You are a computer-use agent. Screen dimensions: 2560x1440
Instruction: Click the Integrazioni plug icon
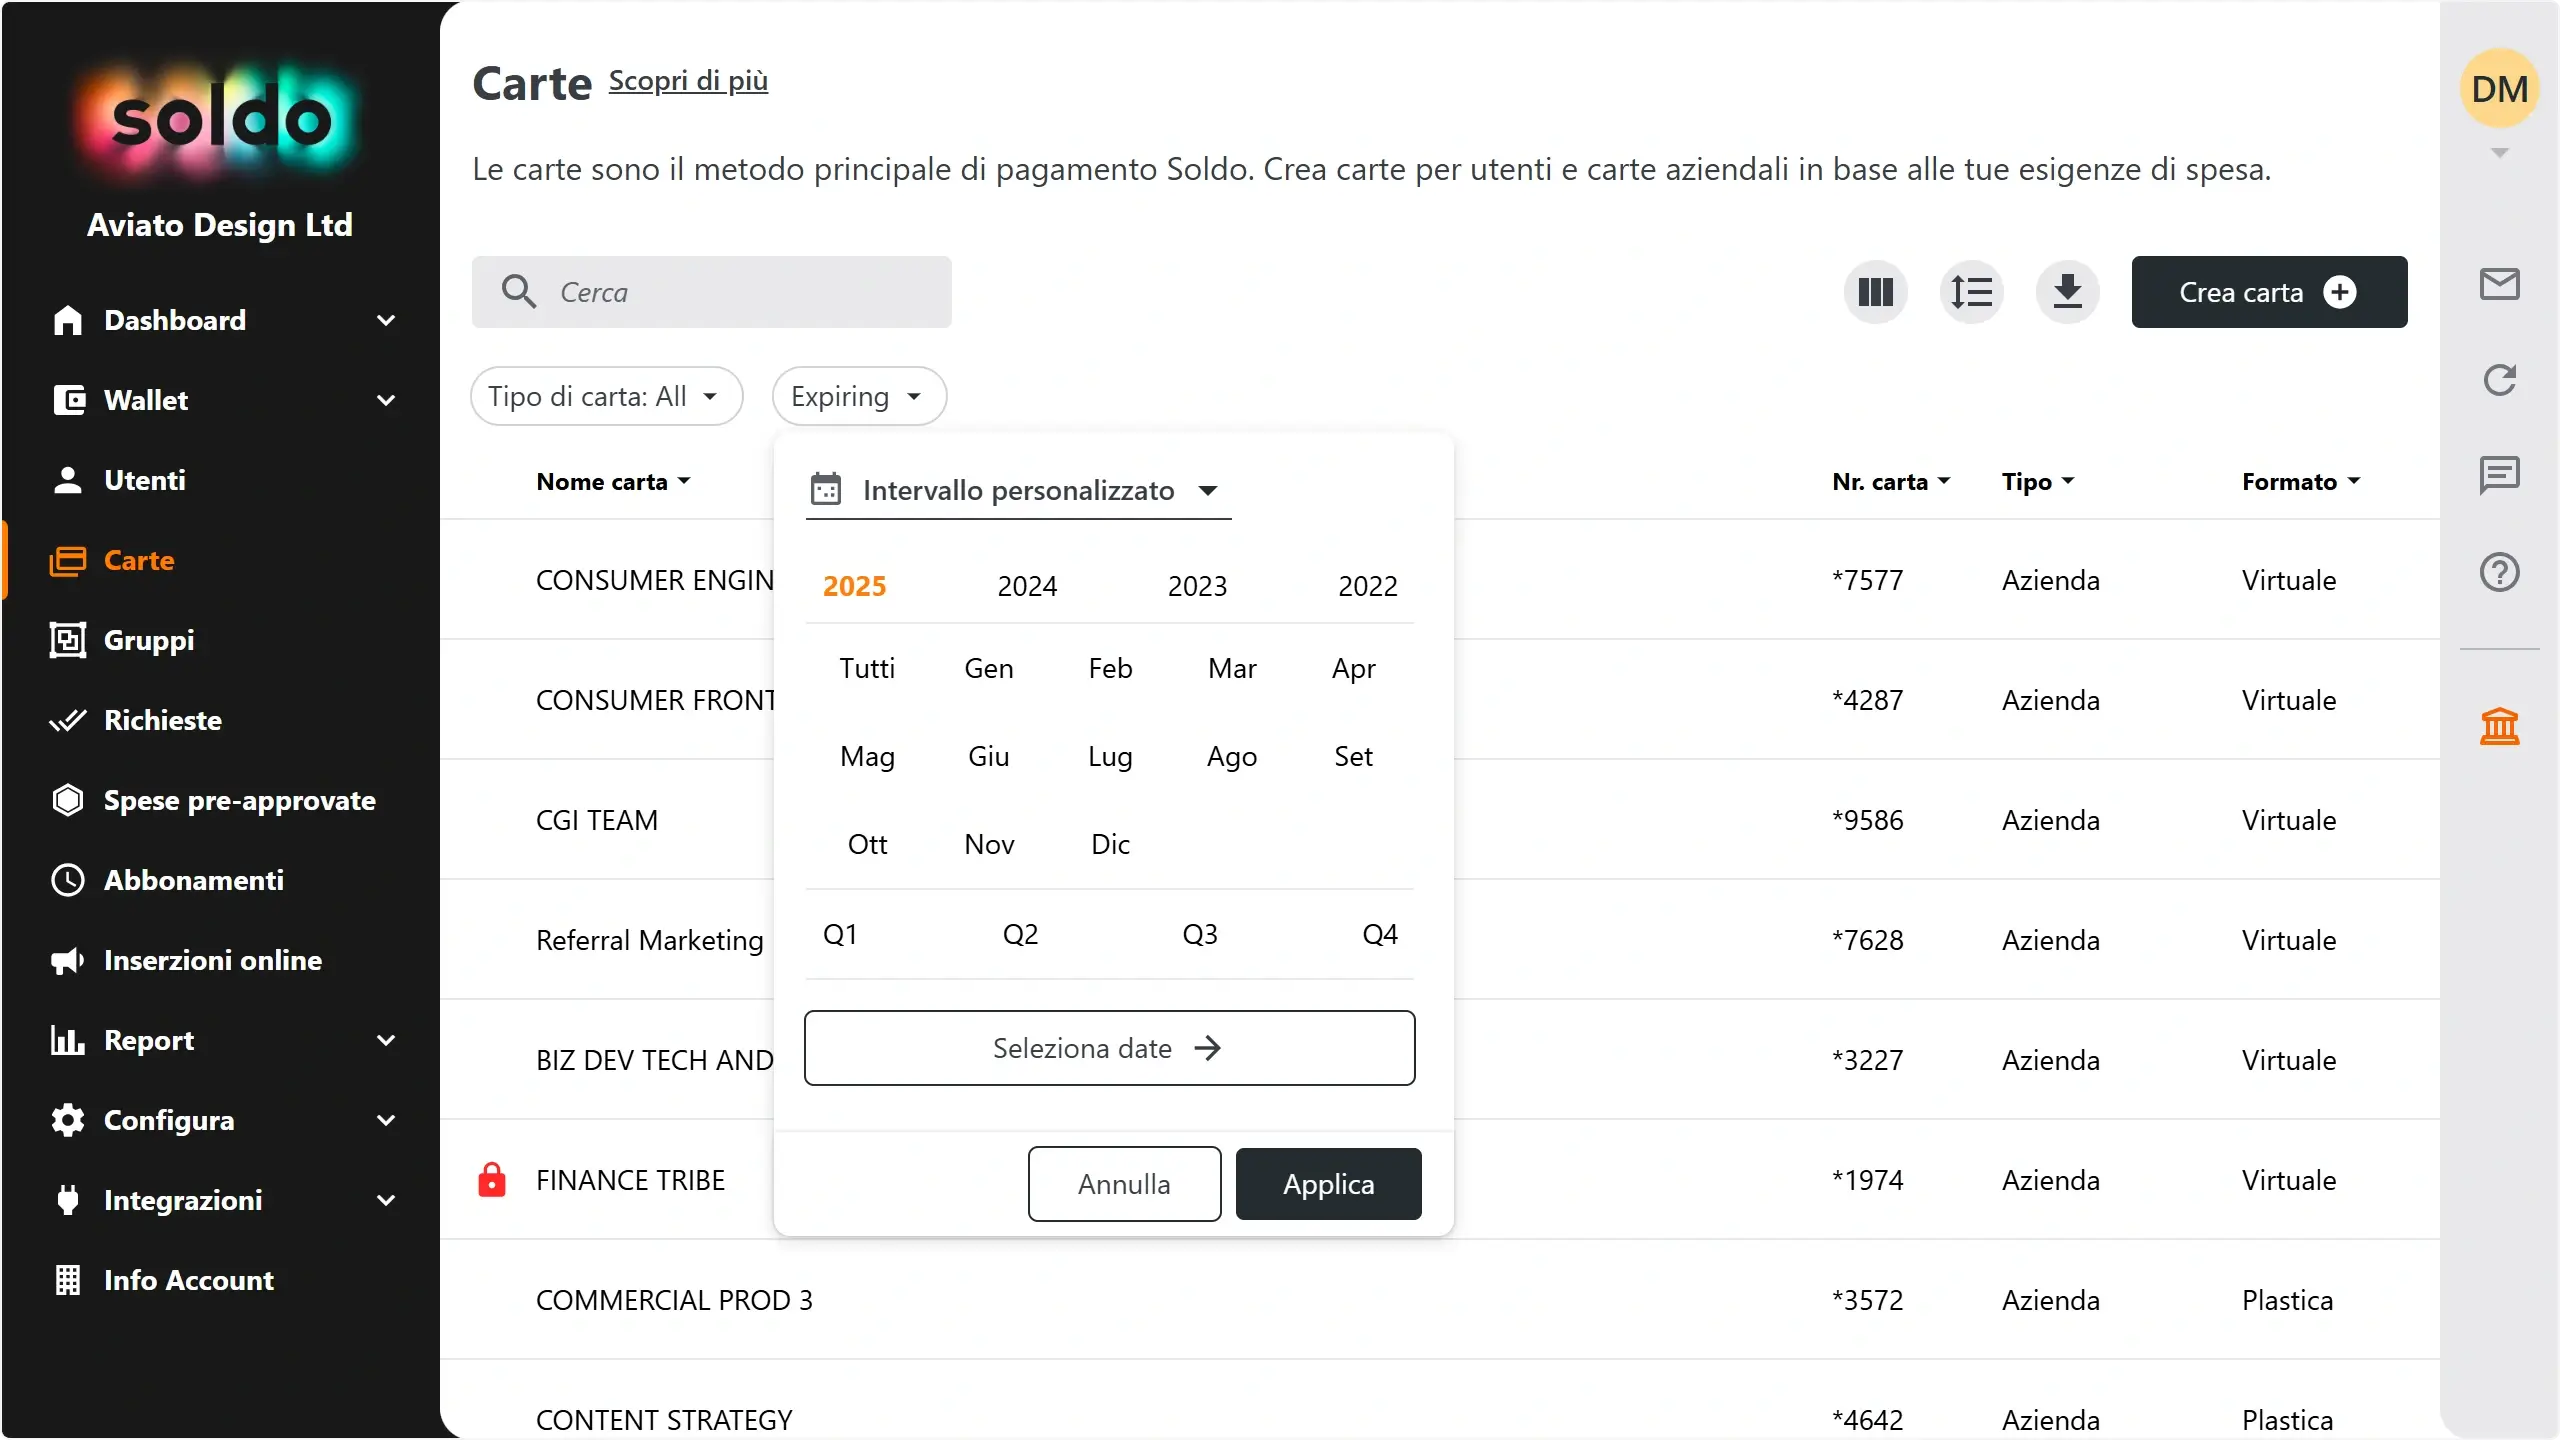pyautogui.click(x=67, y=1200)
